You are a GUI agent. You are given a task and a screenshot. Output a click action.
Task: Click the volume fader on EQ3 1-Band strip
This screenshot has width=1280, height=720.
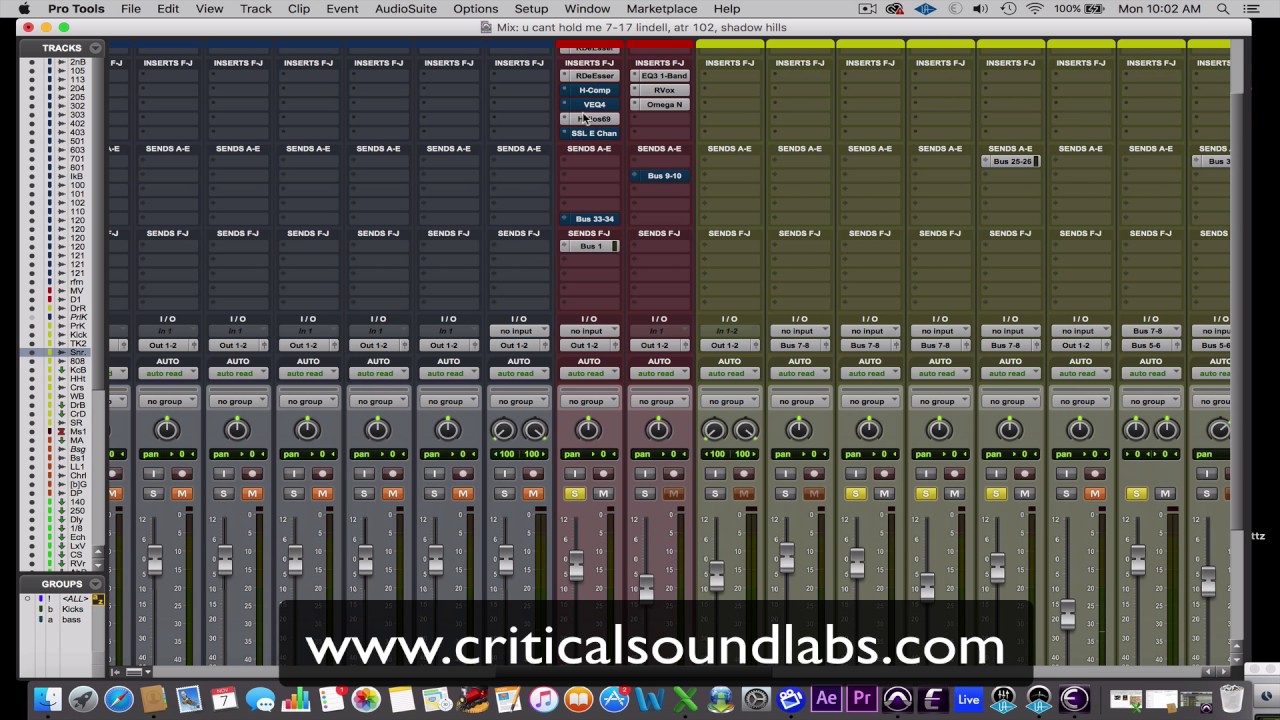646,589
